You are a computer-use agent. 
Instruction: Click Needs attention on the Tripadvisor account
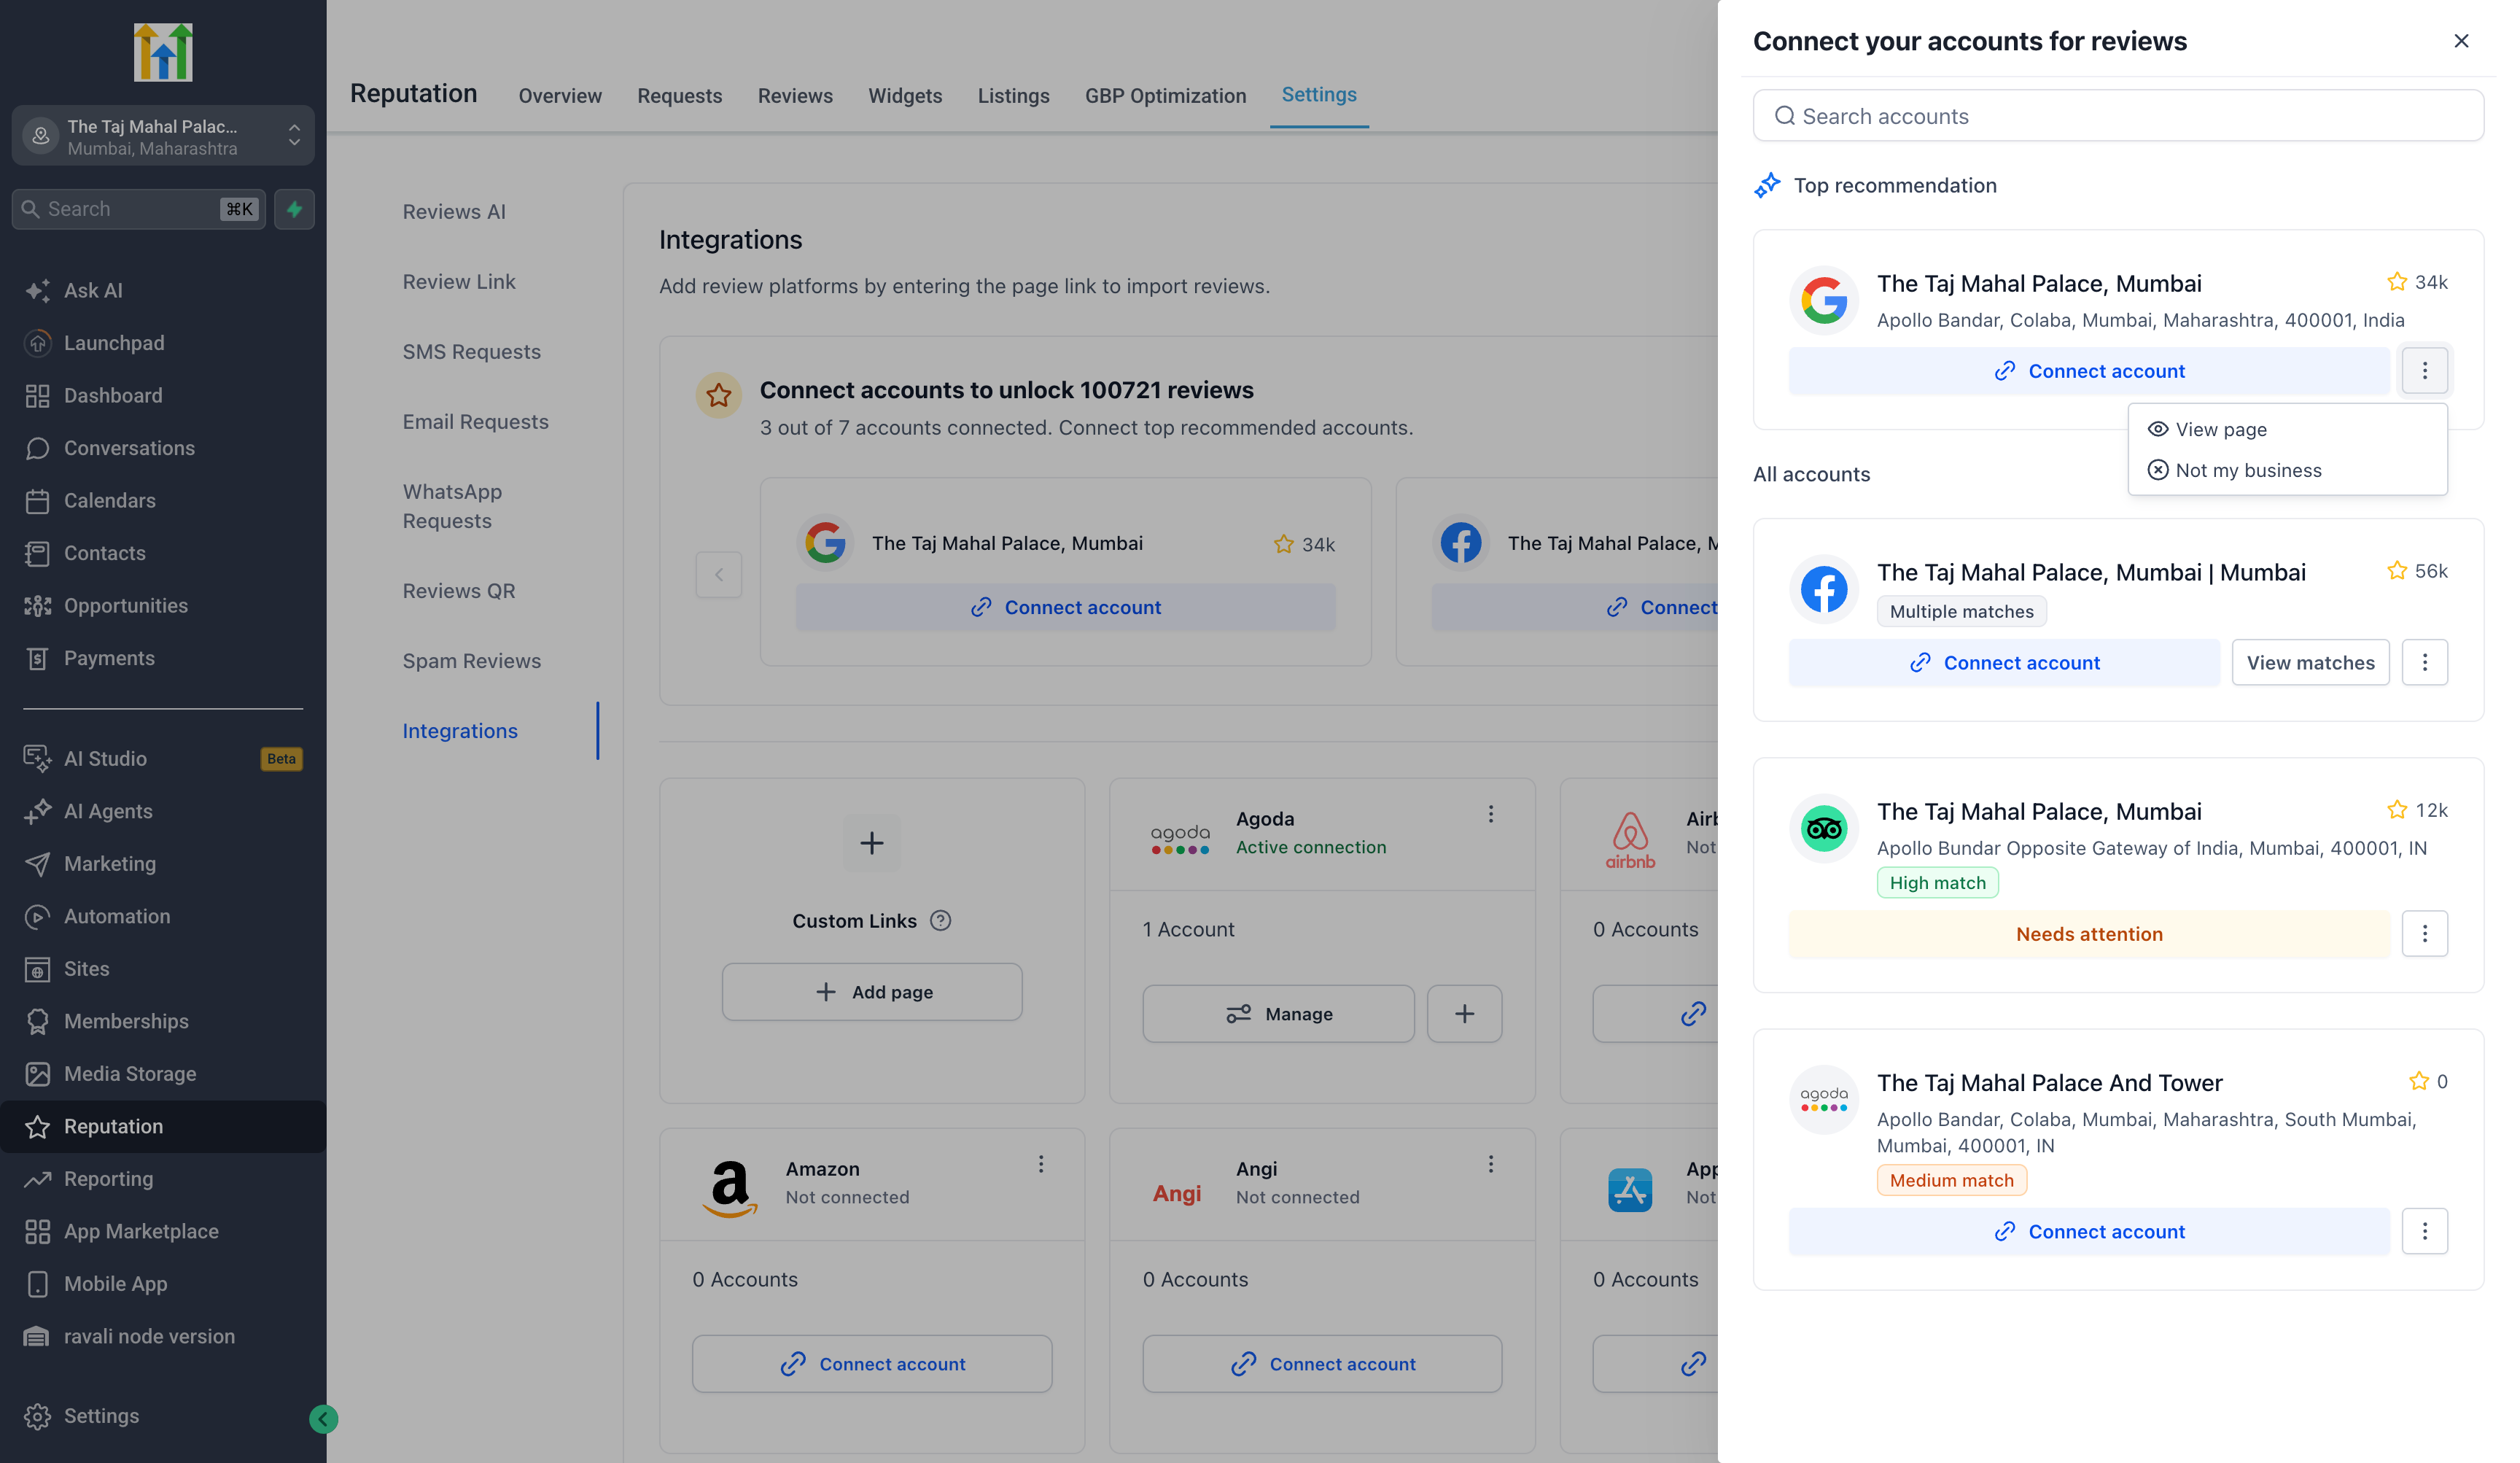[x=2088, y=933]
